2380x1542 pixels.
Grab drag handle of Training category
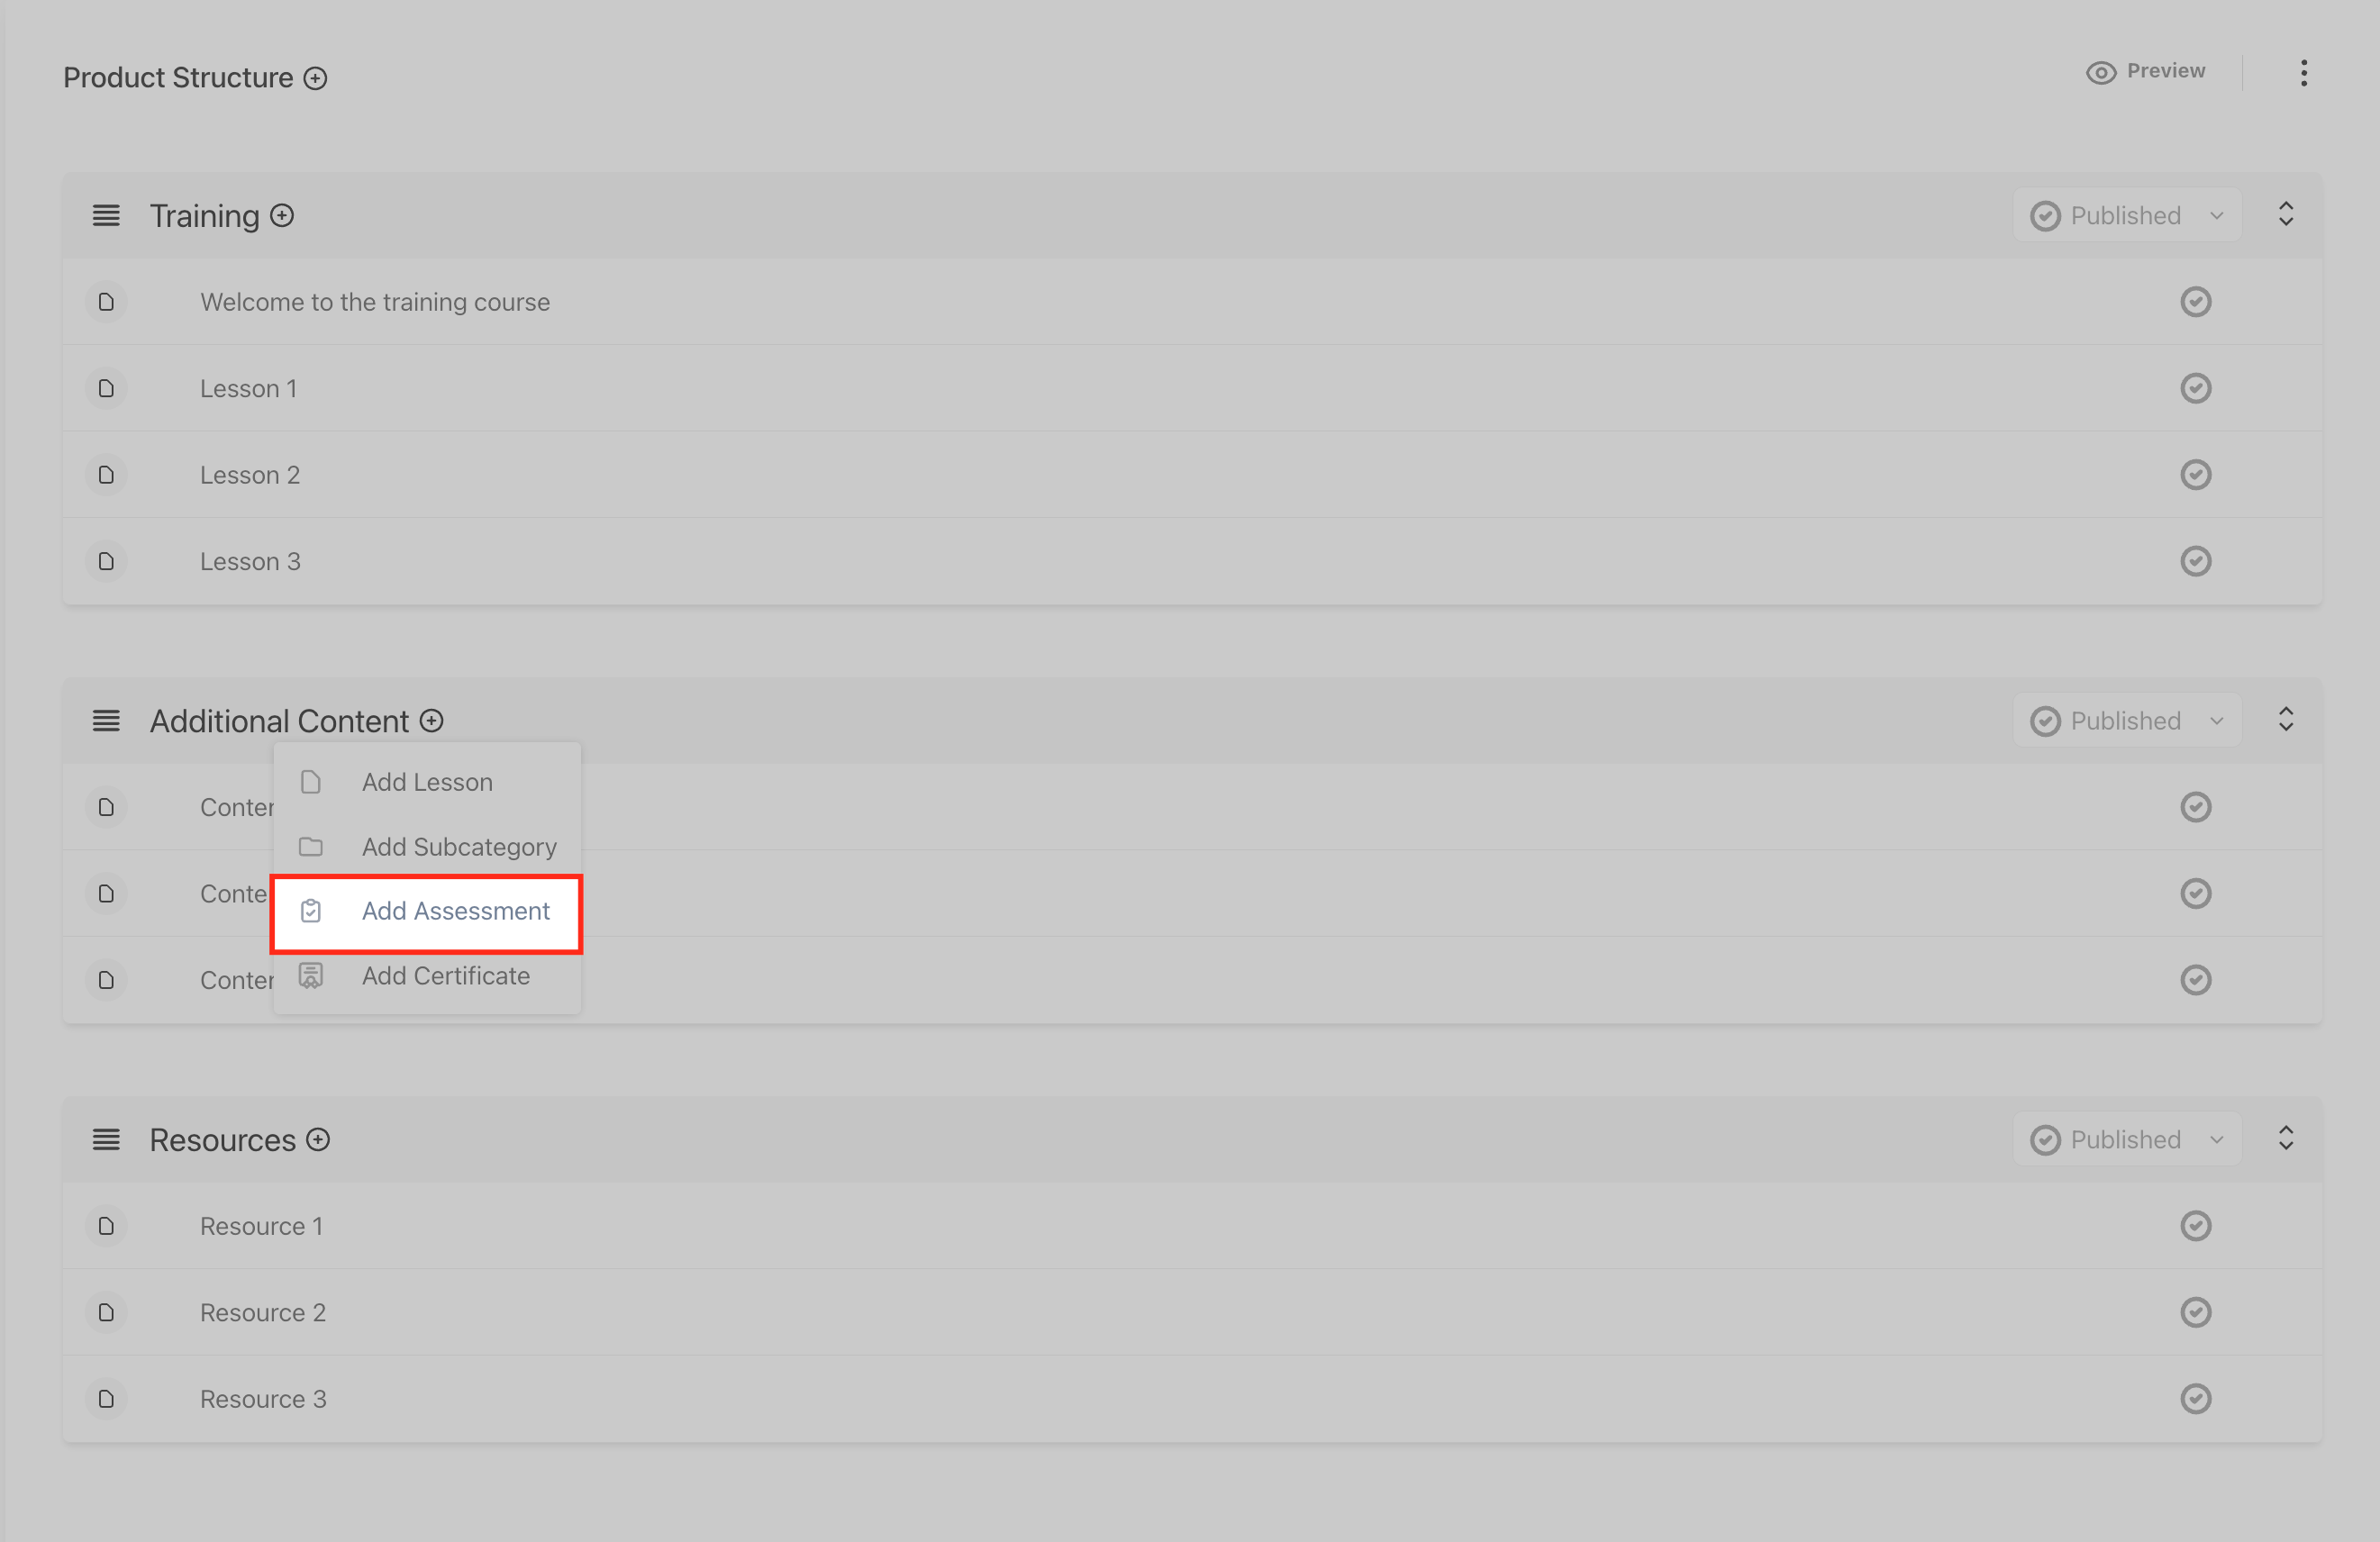click(106, 216)
